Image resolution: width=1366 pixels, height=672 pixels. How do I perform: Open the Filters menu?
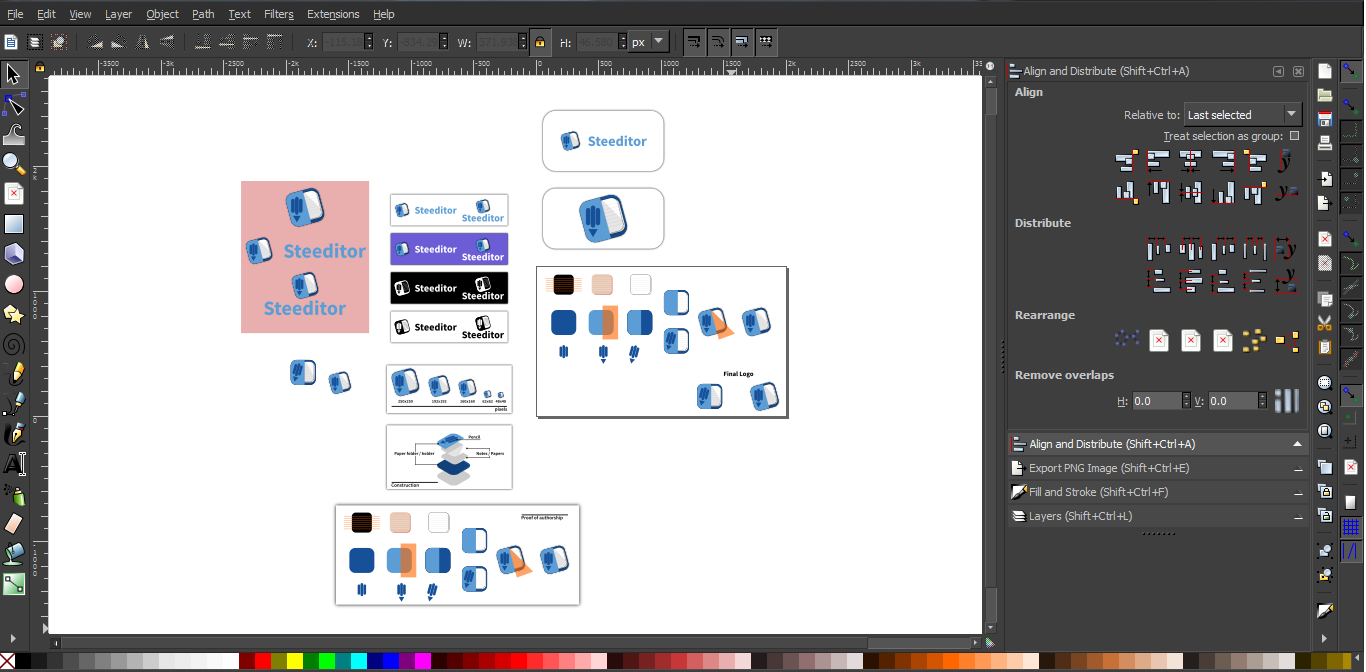coord(279,14)
